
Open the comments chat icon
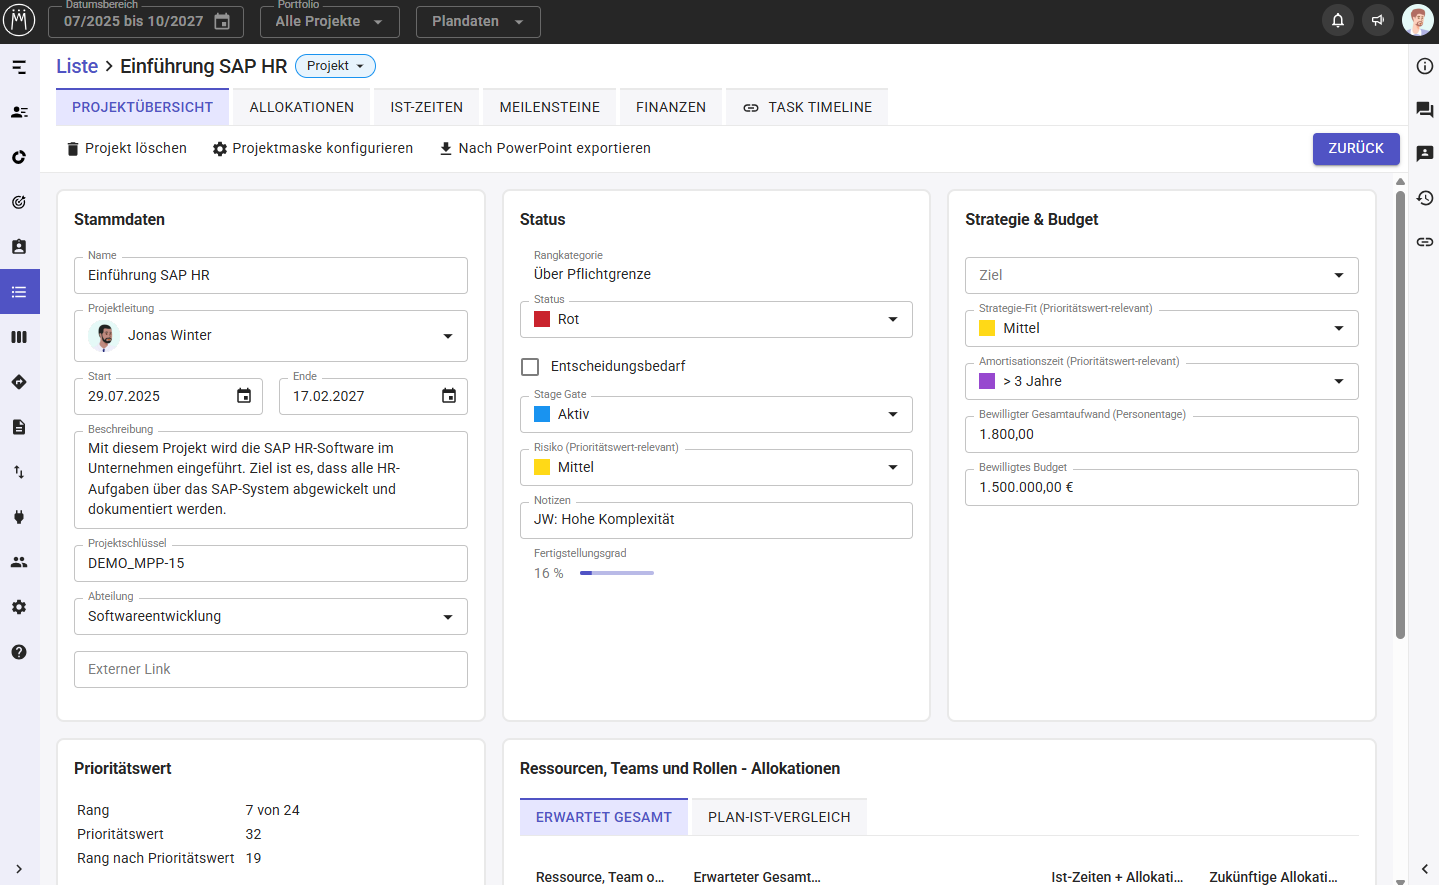(x=1425, y=110)
